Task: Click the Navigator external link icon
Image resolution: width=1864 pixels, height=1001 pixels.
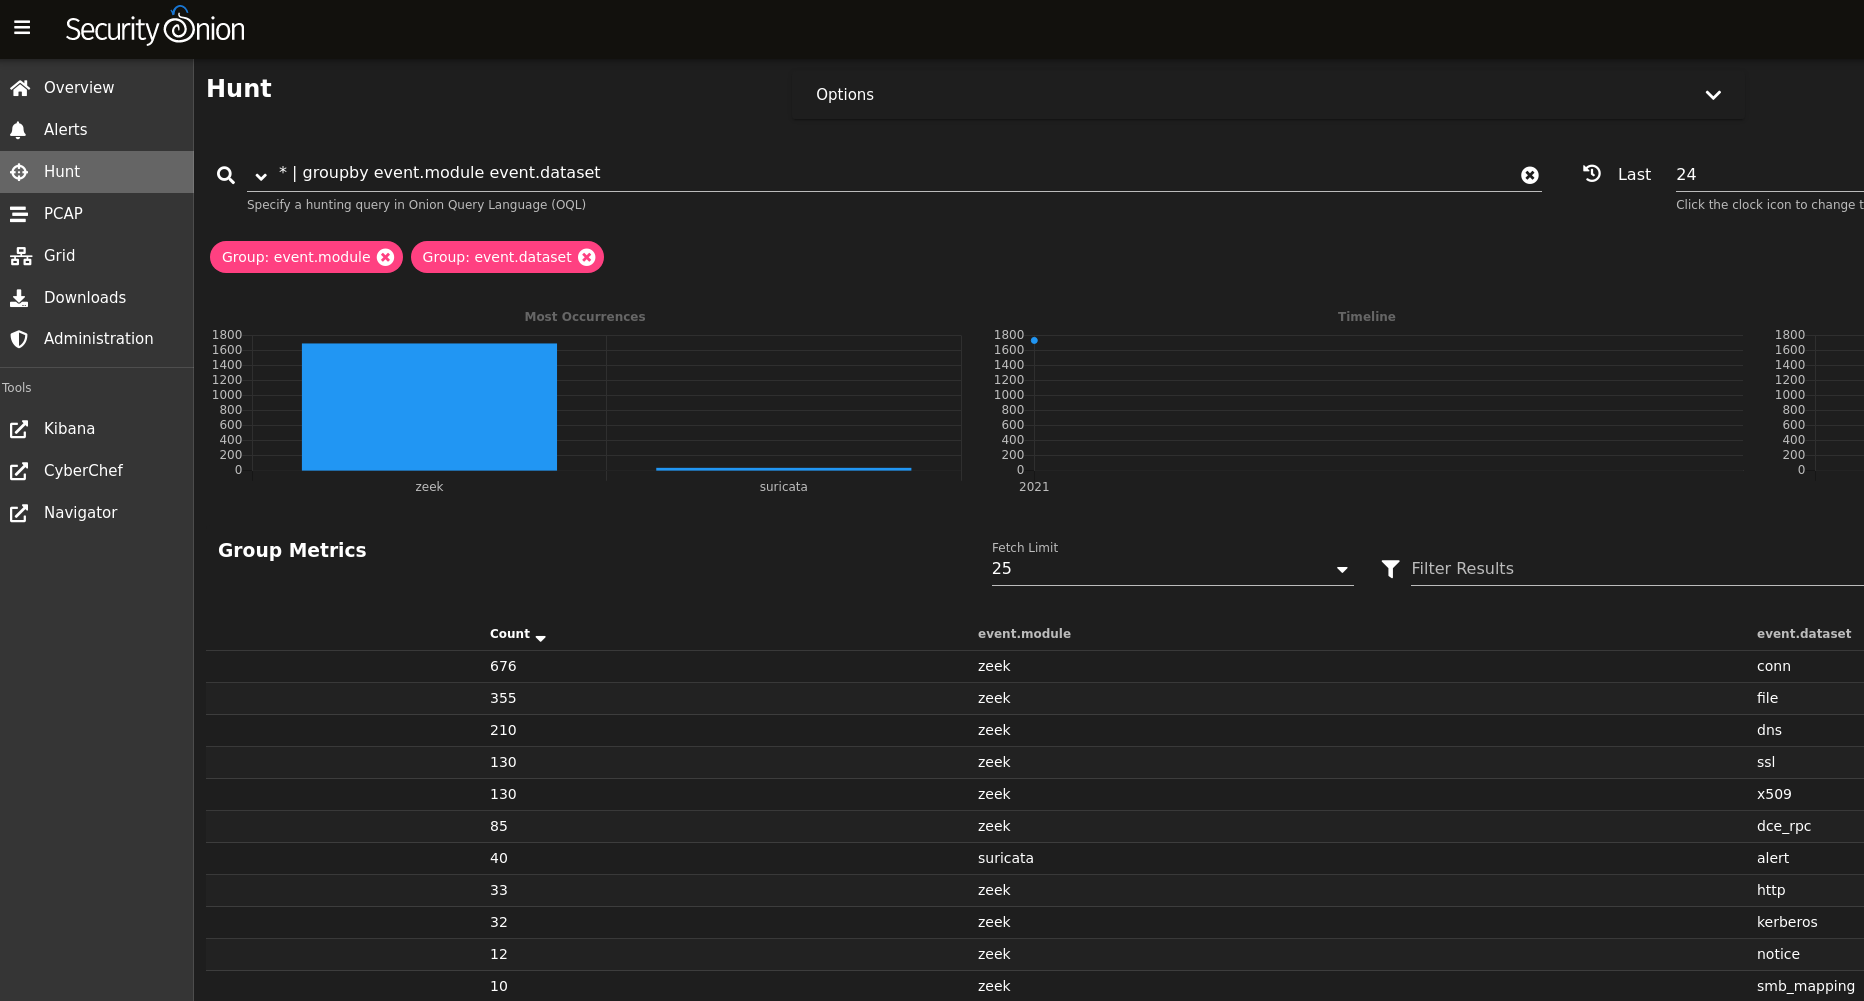Action: (19, 513)
